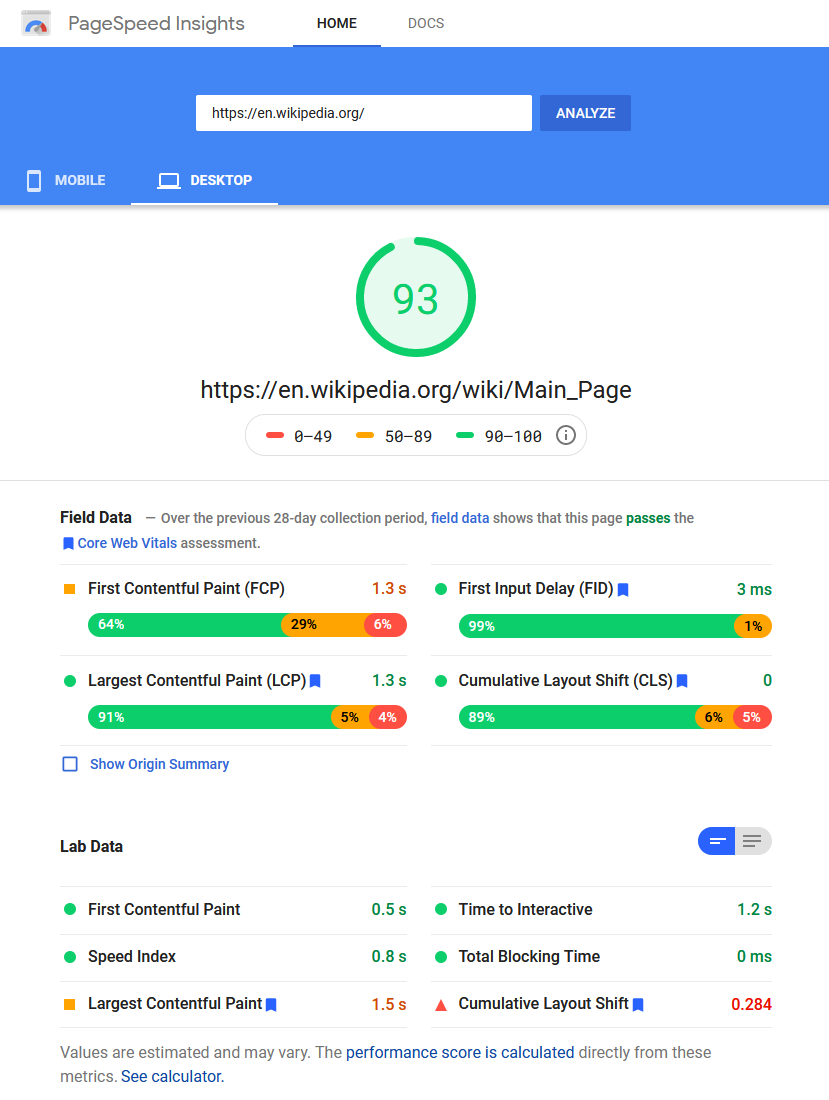This screenshot has width=829, height=1100.
Task: Click the analyzed URL Main_Page heading
Action: (416, 389)
